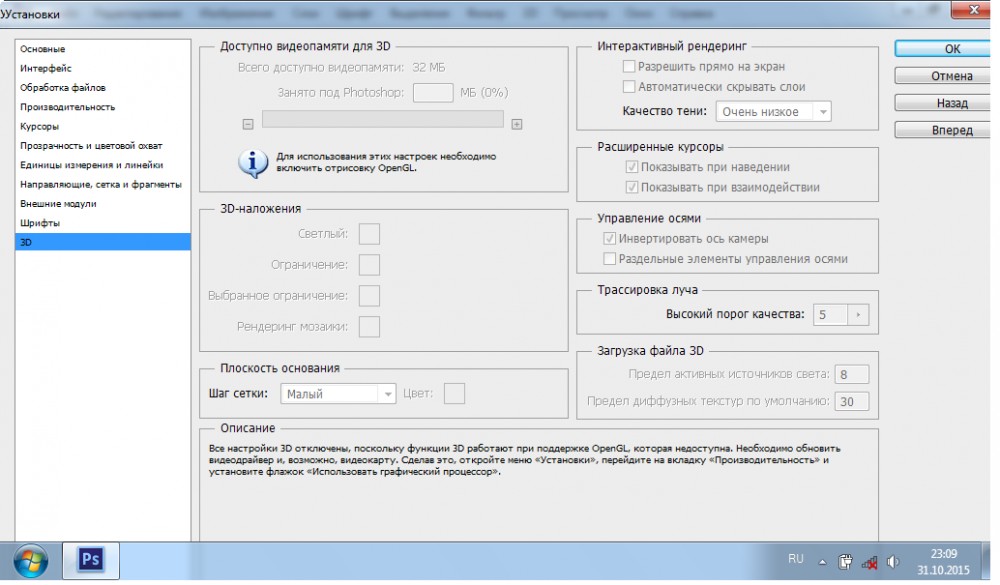Viewport: 1000px width, 585px height.
Task: Click the info icon next to the OpenGL notice
Action: pos(253,163)
